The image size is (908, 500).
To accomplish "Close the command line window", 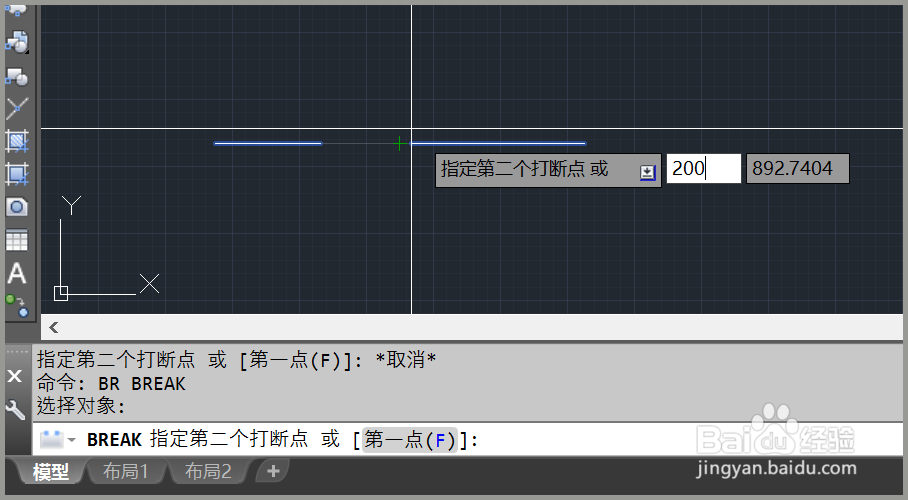I will (x=15, y=377).
